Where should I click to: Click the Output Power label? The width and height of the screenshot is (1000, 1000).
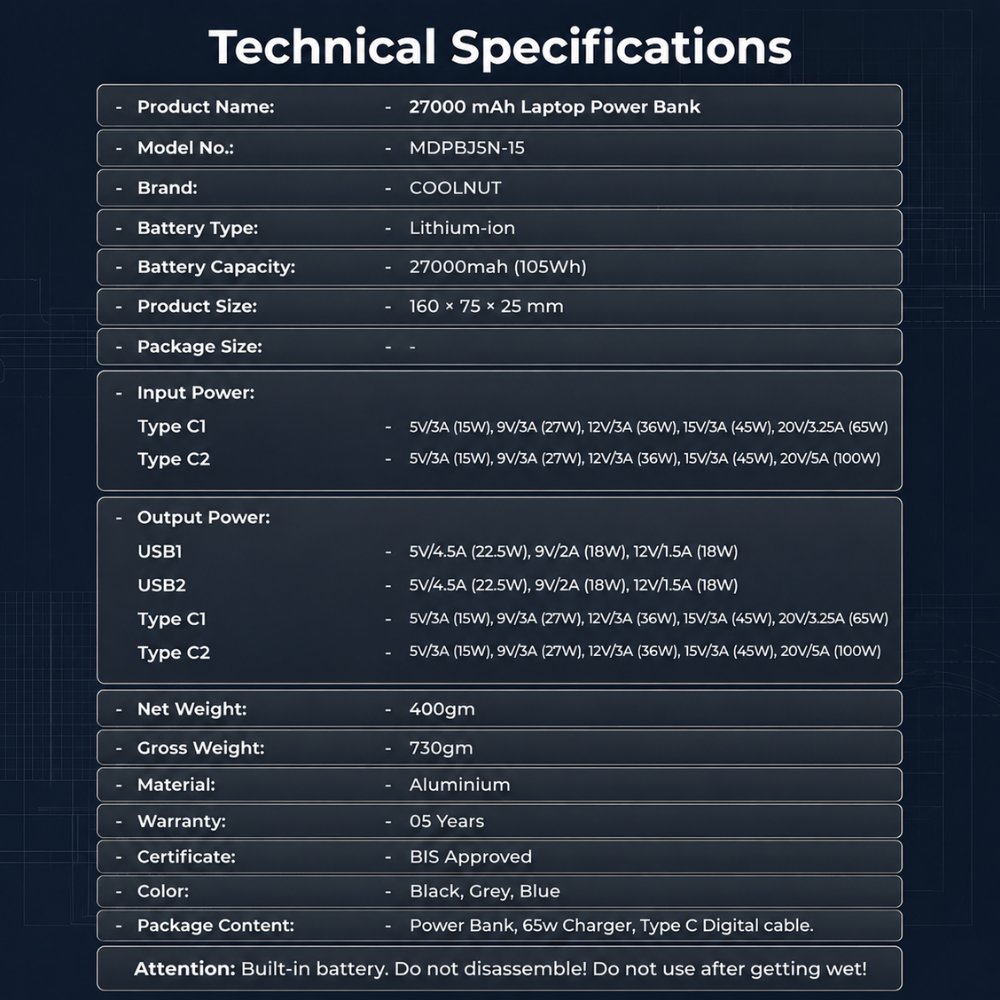[203, 517]
